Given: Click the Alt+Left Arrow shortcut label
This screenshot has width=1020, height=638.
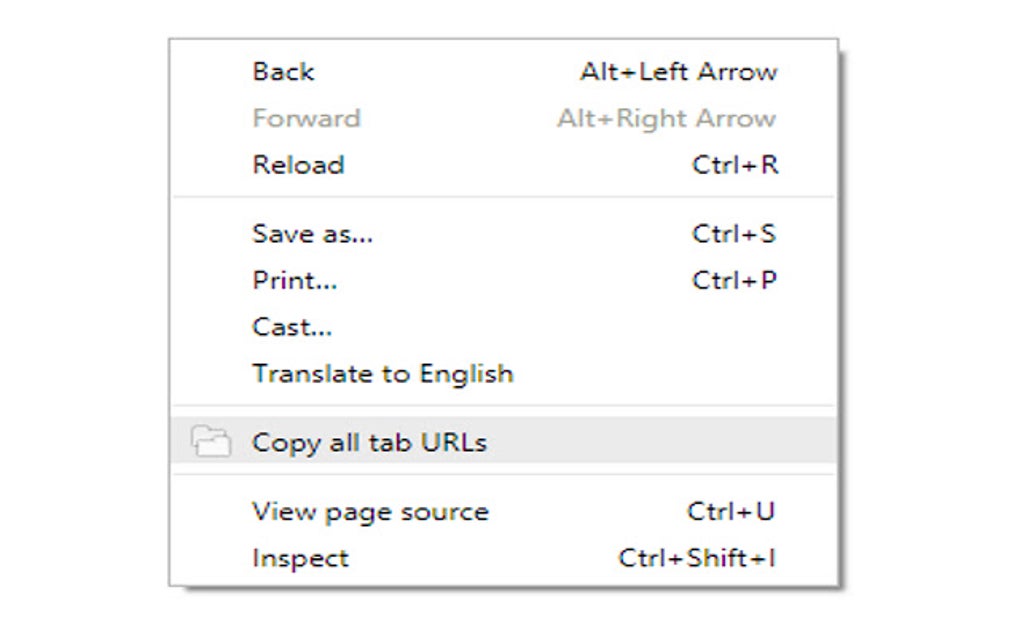Looking at the screenshot, I should tap(678, 72).
